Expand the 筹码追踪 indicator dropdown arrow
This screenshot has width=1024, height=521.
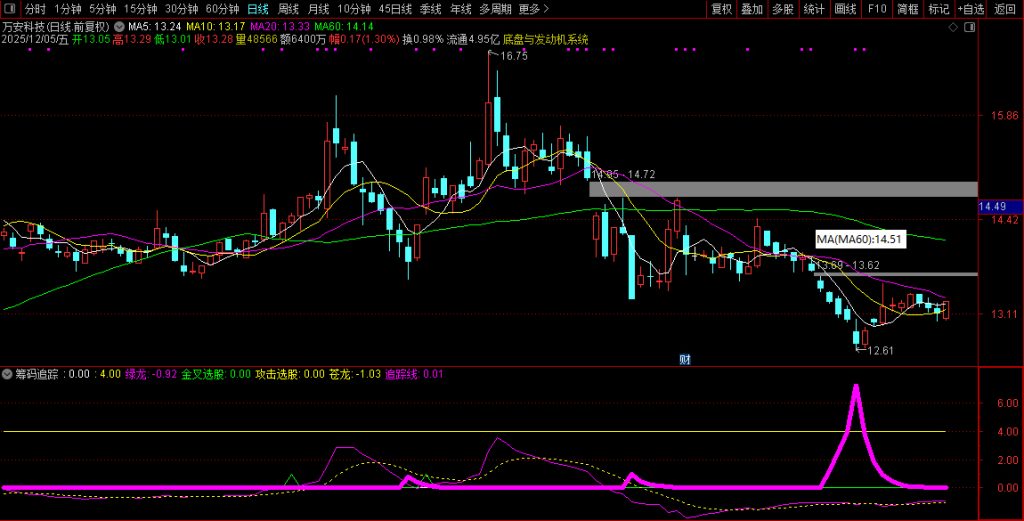pyautogui.click(x=8, y=374)
